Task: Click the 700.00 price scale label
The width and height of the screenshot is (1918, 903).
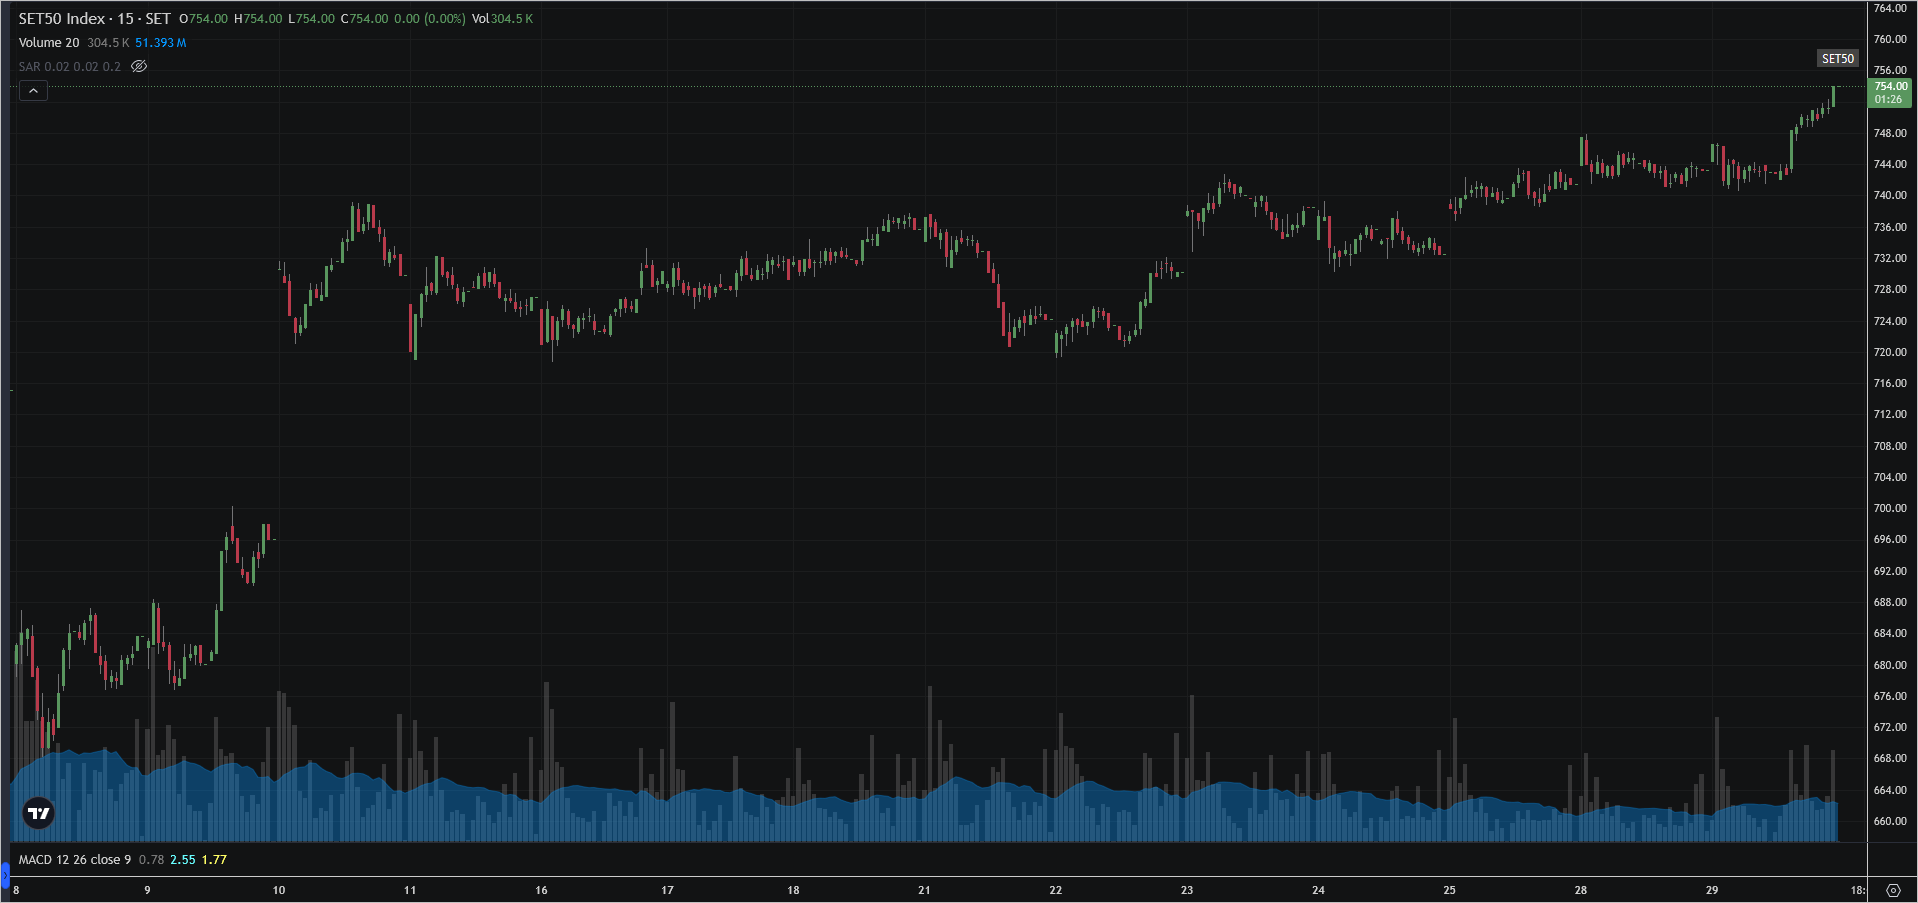Action: coord(1889,508)
